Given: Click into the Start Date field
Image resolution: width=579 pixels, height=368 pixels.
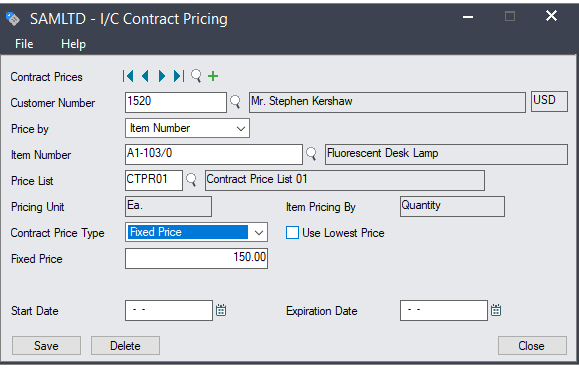Looking at the screenshot, I should pos(169,310).
